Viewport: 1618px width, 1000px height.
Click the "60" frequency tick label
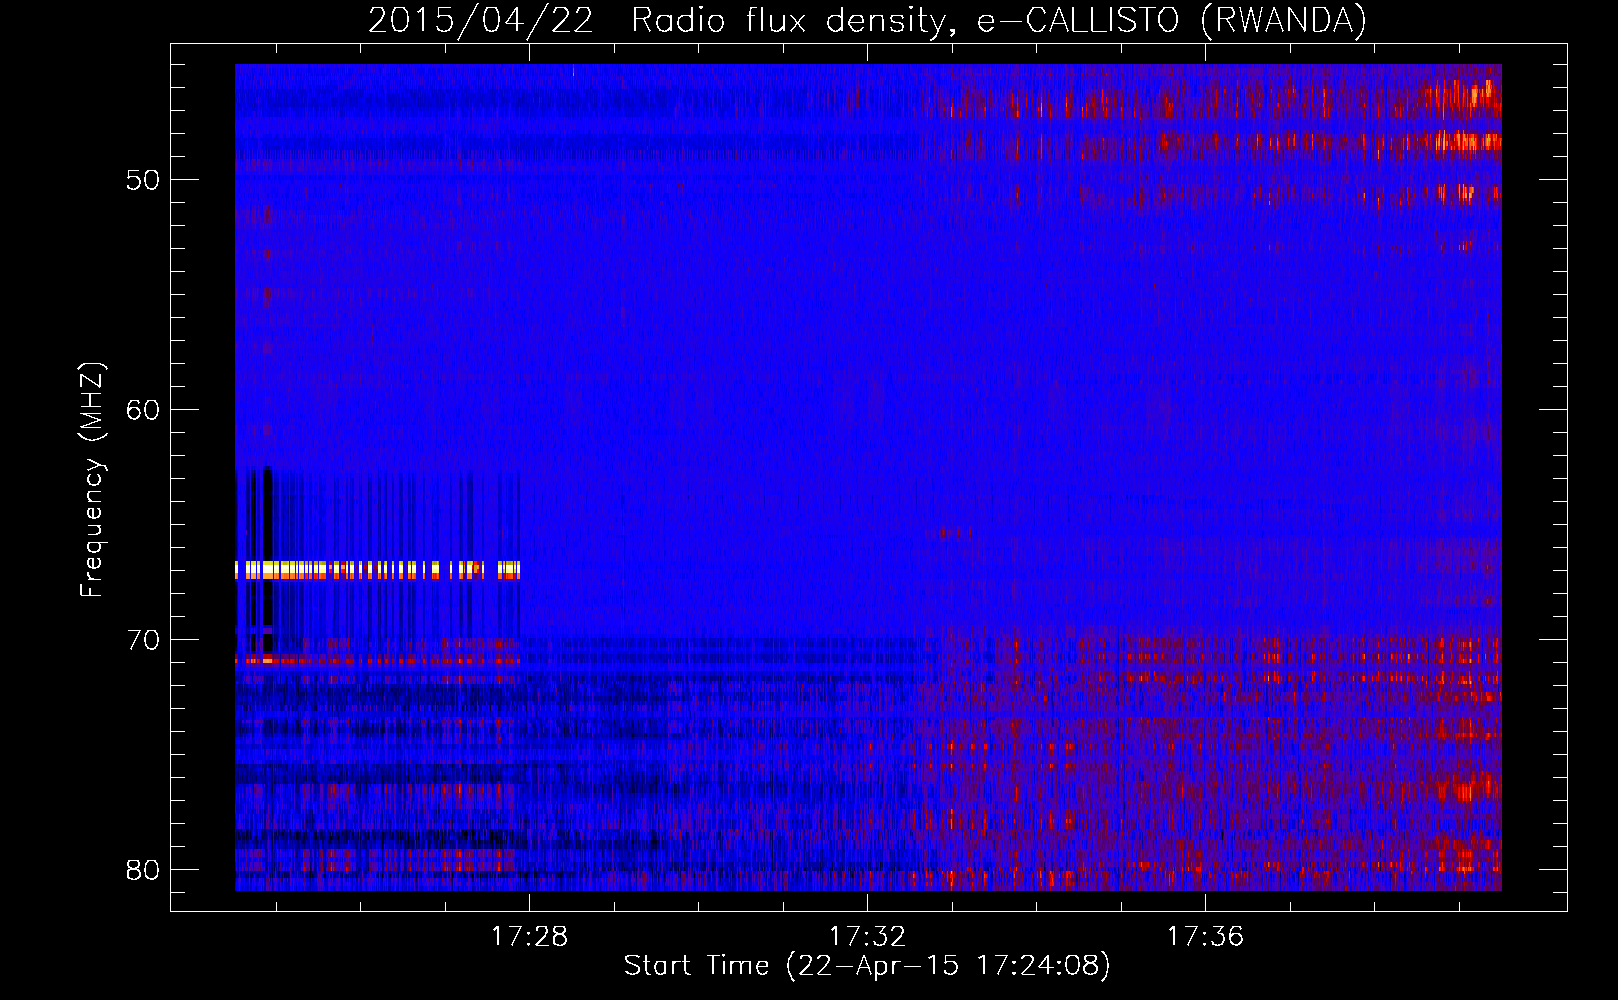click(x=143, y=410)
